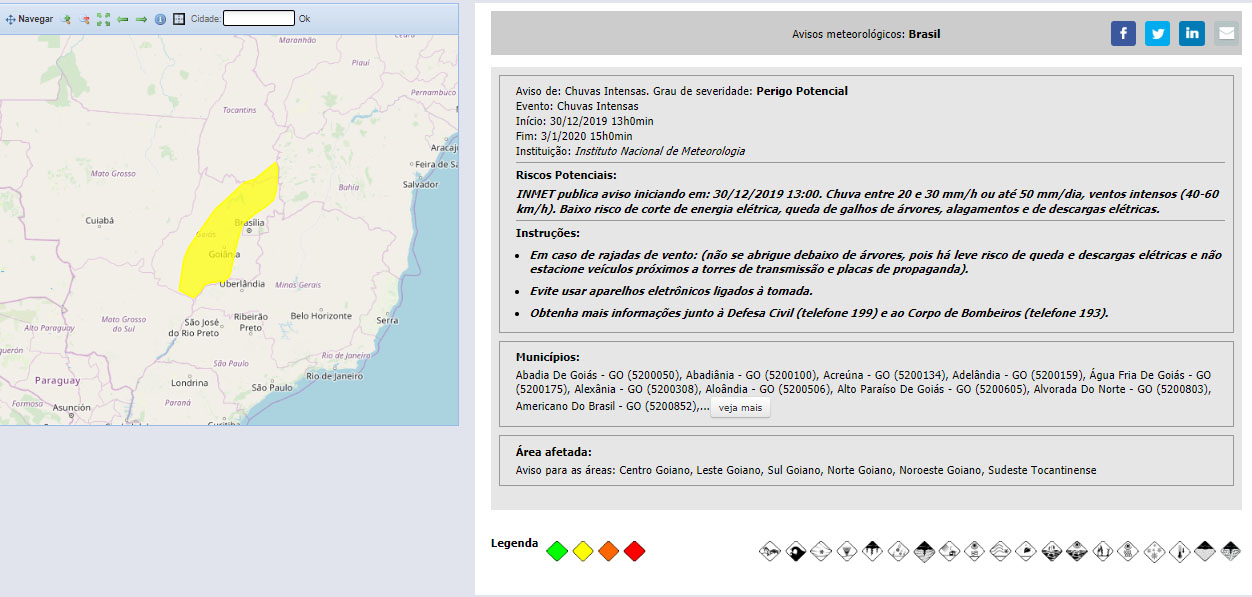Click the blue info tool icon

click(160, 19)
